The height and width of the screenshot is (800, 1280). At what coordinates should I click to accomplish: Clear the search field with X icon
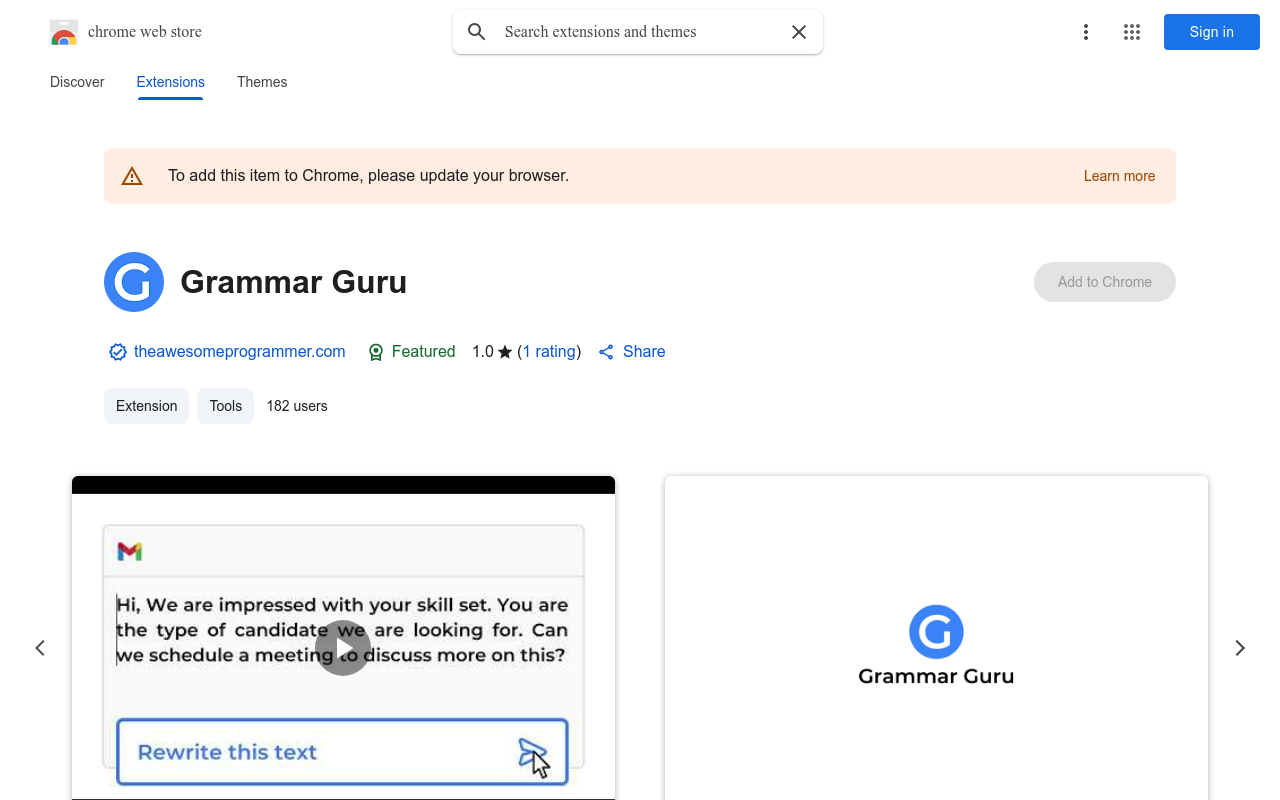click(799, 32)
